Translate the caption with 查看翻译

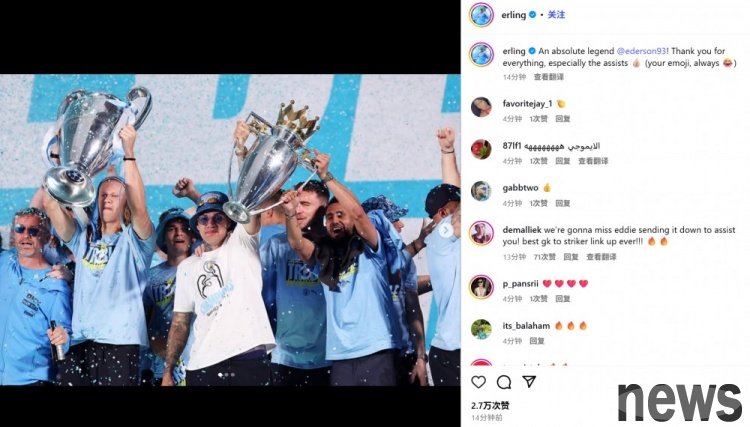[x=549, y=77]
